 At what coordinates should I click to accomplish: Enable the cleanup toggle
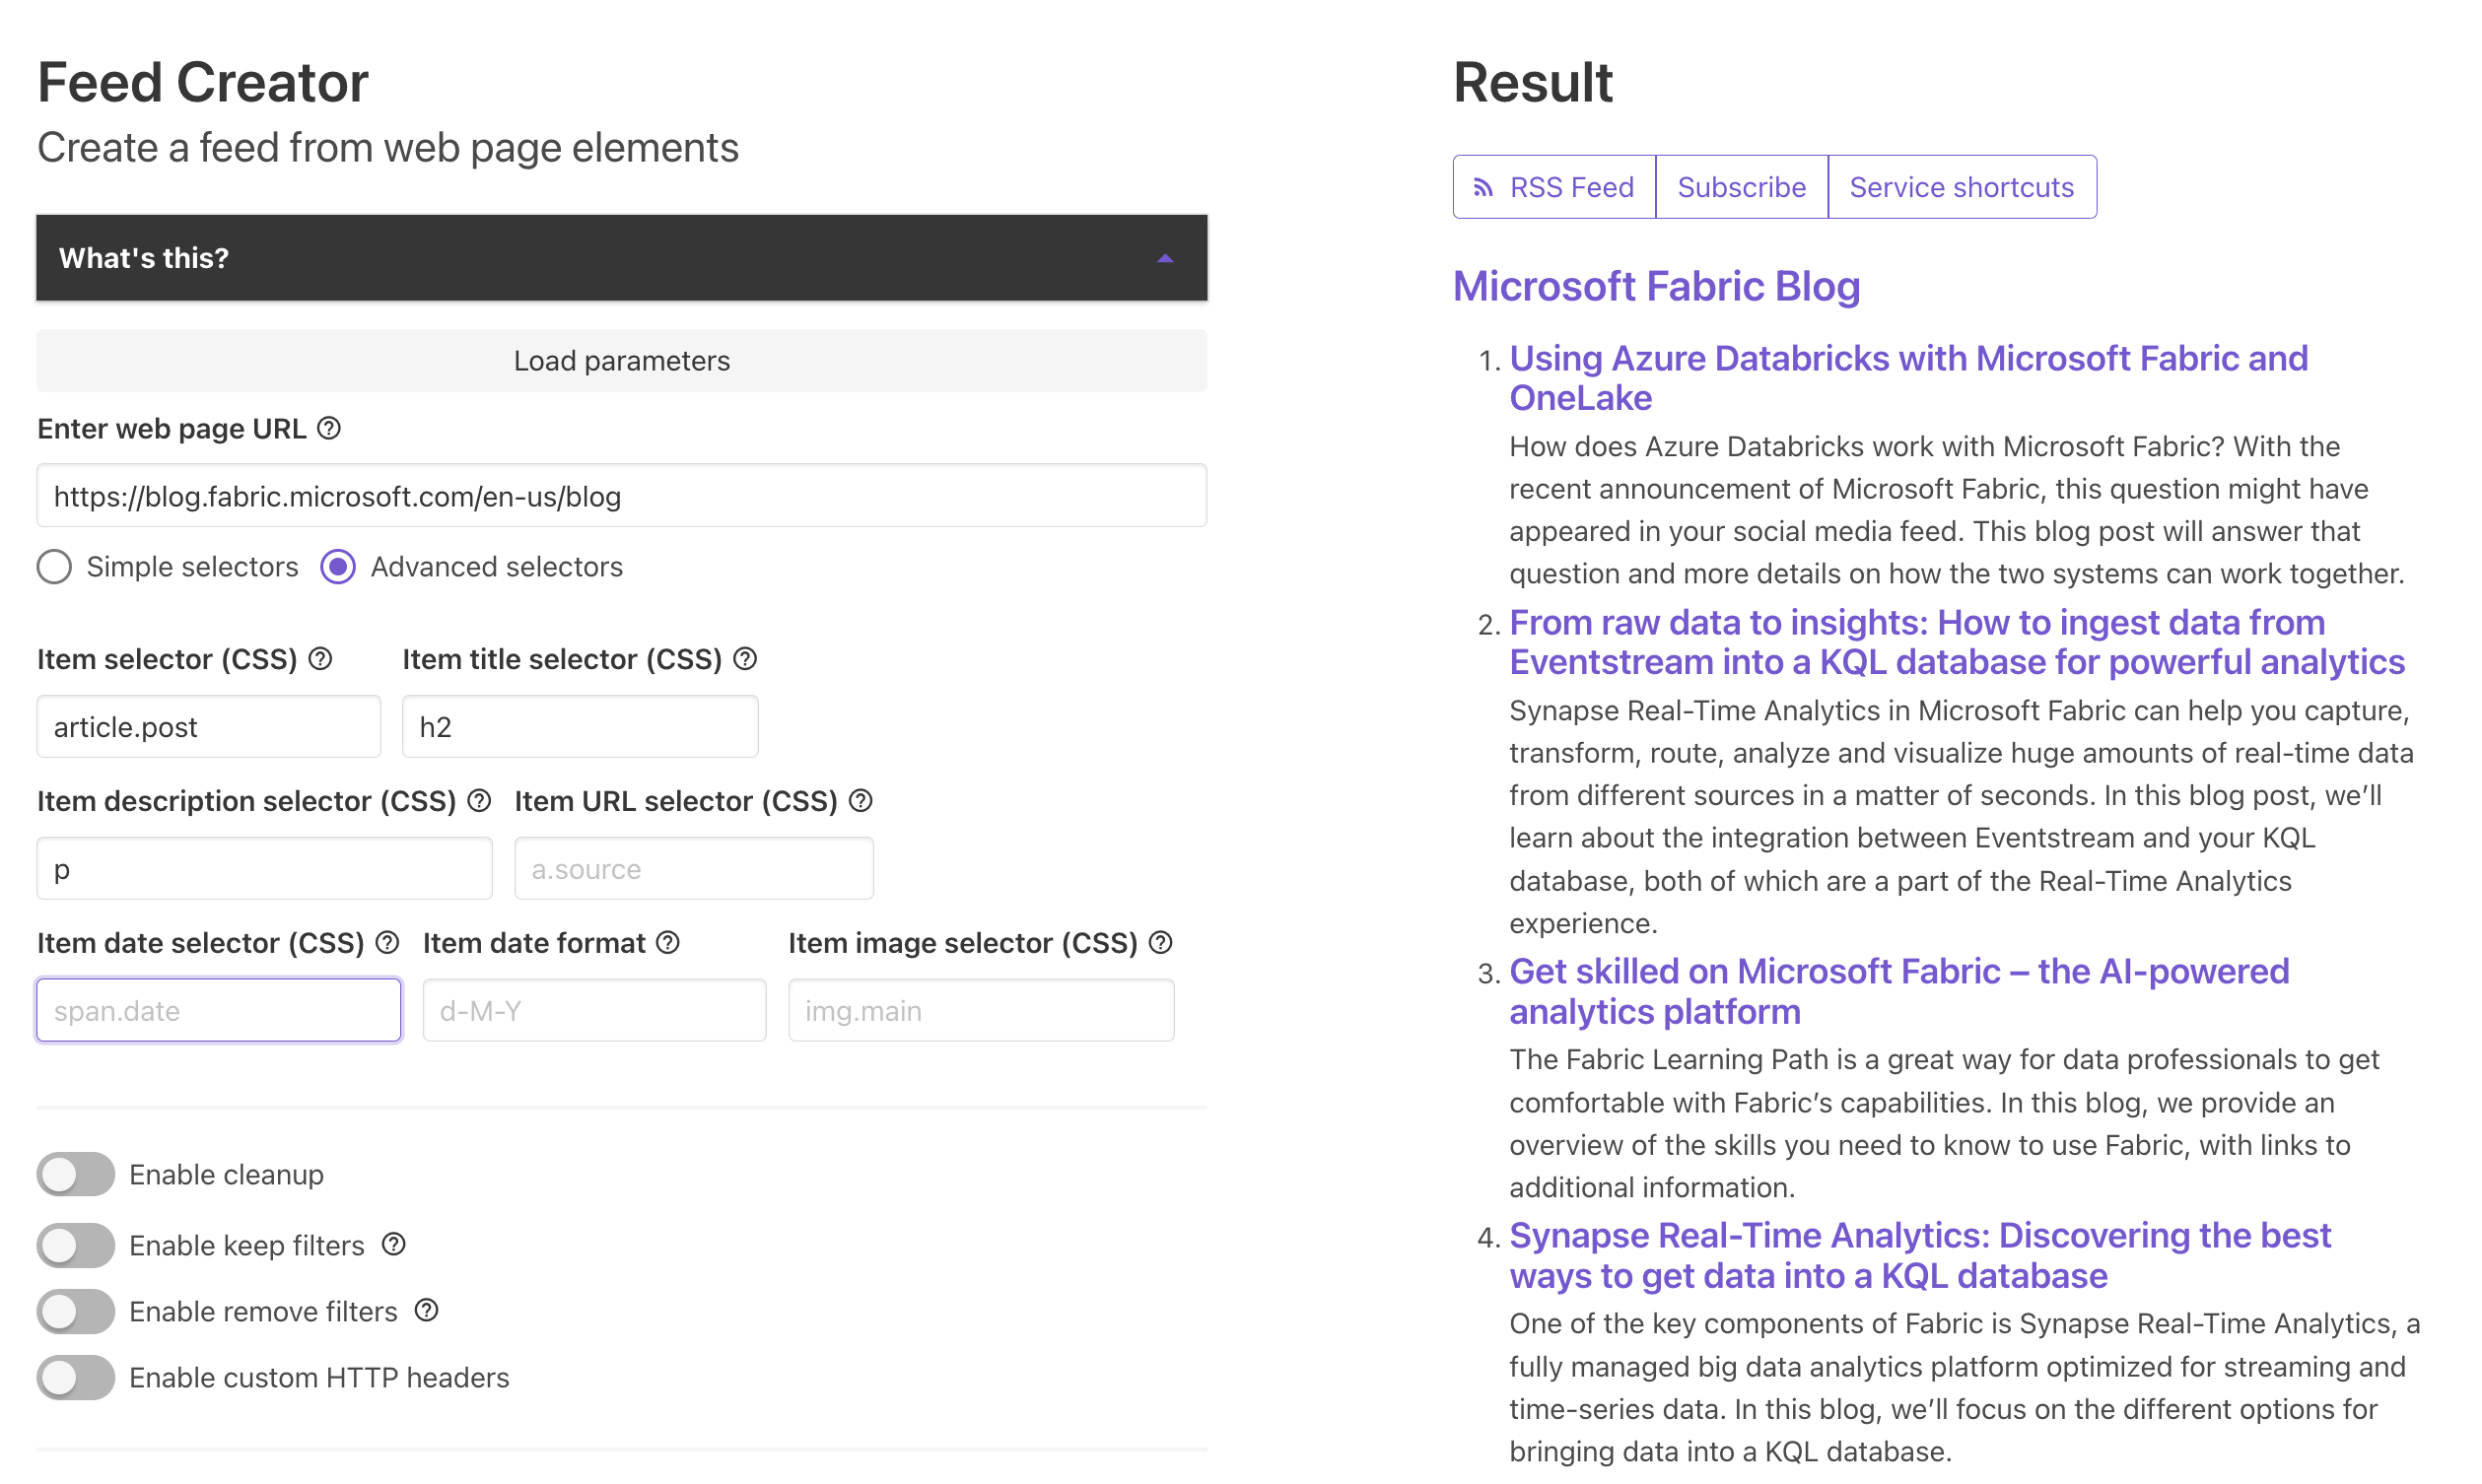(75, 1174)
